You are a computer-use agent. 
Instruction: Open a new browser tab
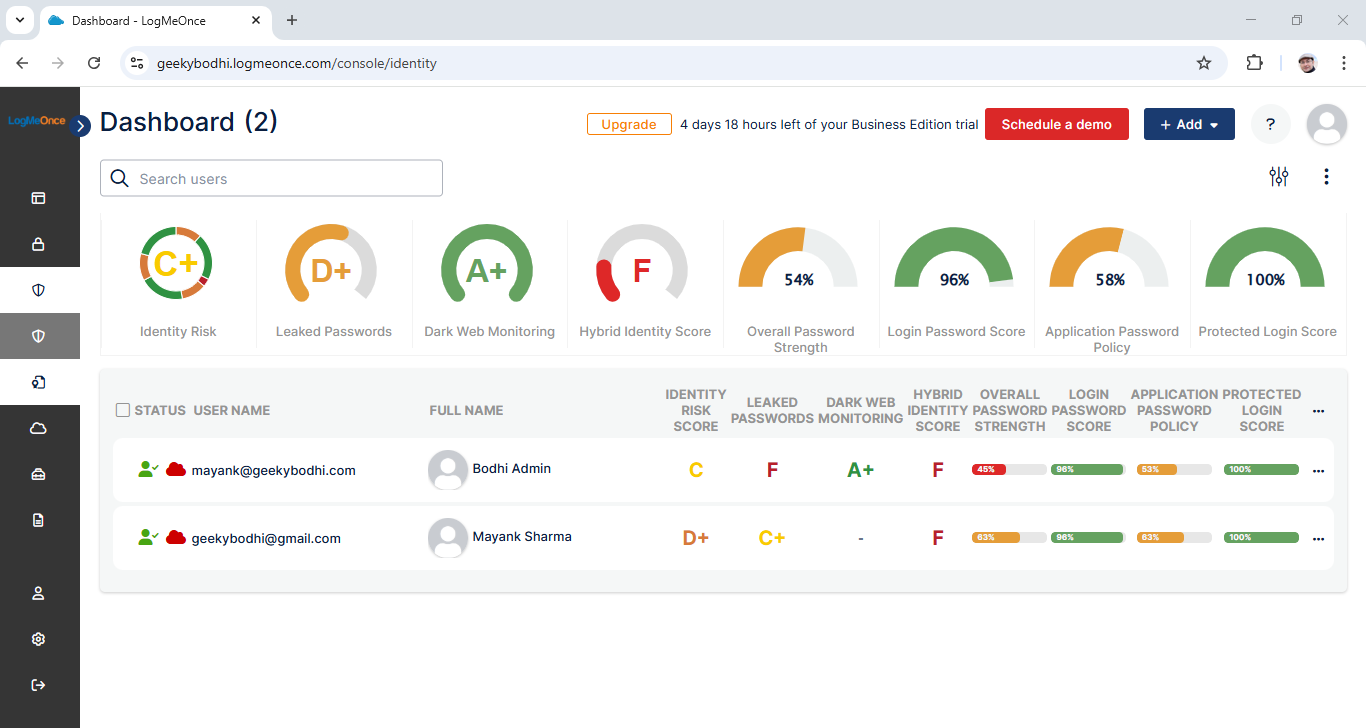click(x=292, y=20)
